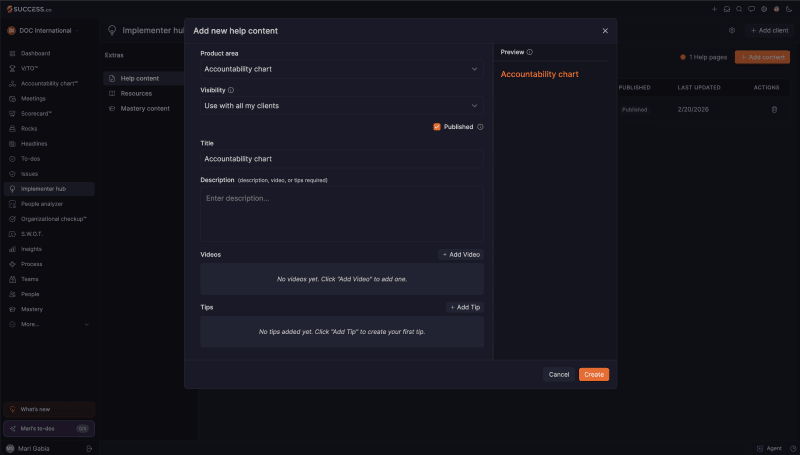Open Mastery in the sidebar

click(x=49, y=309)
